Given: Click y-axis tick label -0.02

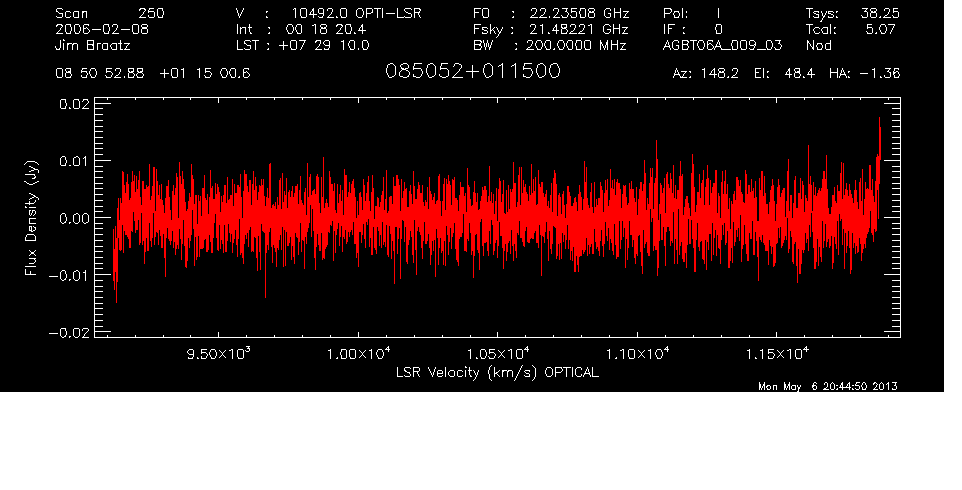Looking at the screenshot, I should click(69, 332).
